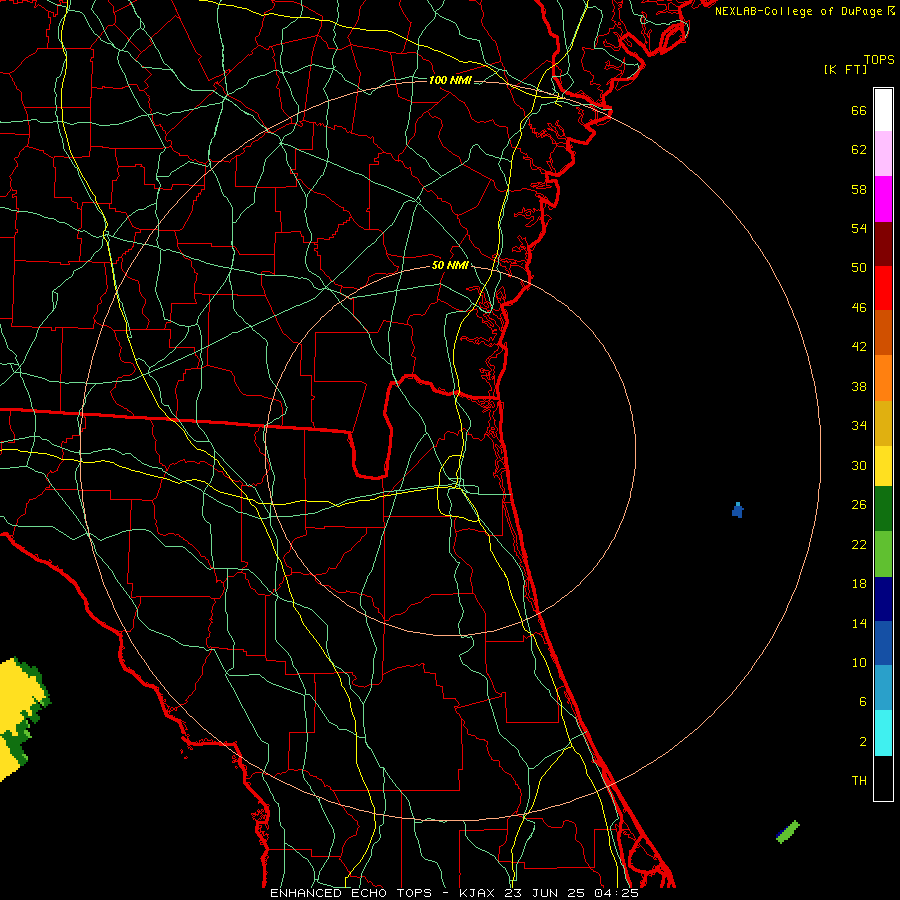
Task: Click the black TH swatch at the legend bottom
Action: [883, 778]
